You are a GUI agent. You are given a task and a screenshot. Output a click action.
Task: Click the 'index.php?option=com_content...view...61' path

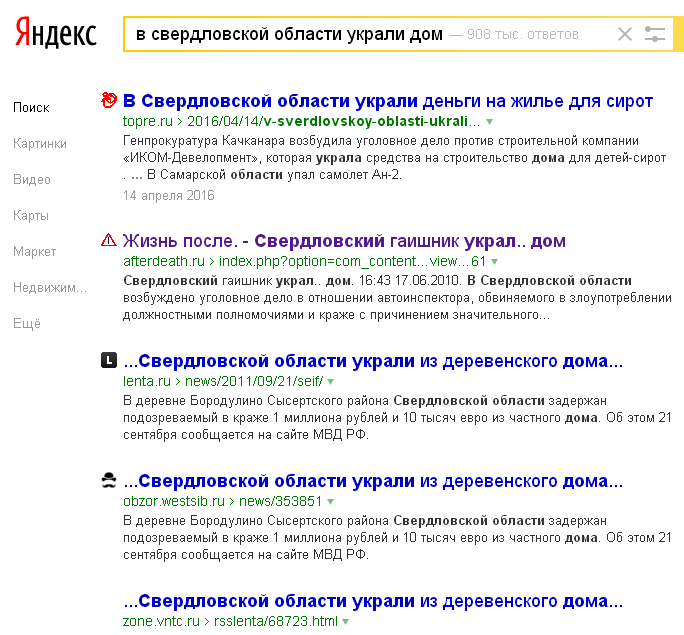tap(352, 261)
